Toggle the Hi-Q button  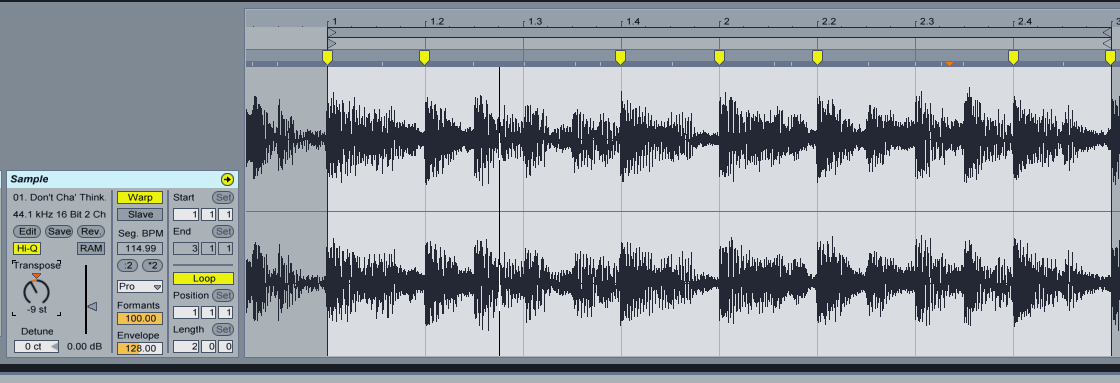tap(26, 249)
